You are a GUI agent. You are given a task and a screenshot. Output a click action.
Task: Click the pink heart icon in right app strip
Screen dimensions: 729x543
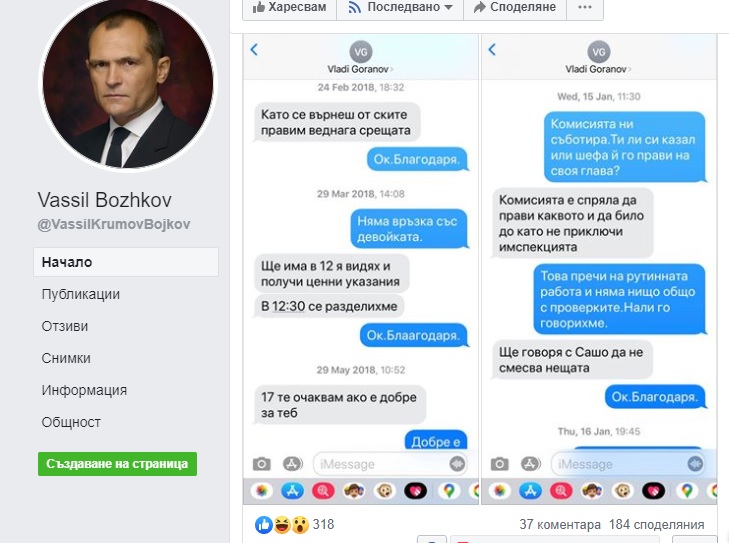[x=653, y=491]
